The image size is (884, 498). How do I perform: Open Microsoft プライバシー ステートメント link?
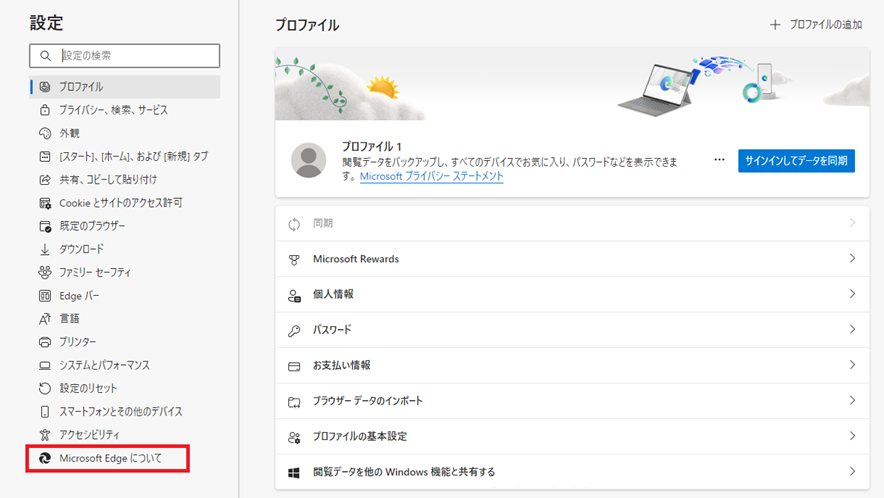[431, 177]
